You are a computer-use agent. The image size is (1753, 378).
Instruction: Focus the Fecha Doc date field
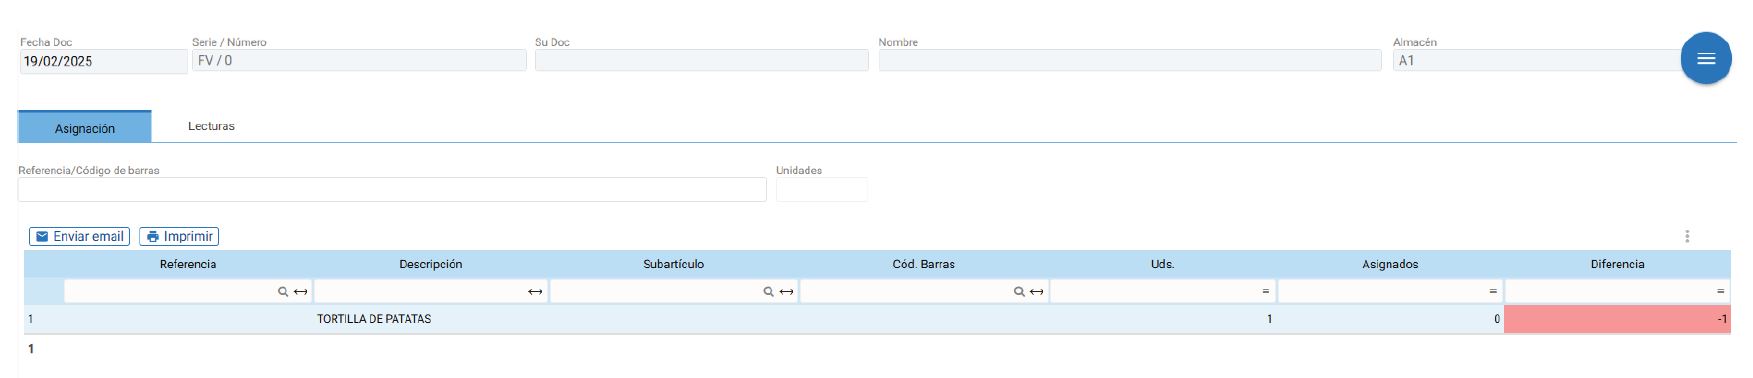103,61
